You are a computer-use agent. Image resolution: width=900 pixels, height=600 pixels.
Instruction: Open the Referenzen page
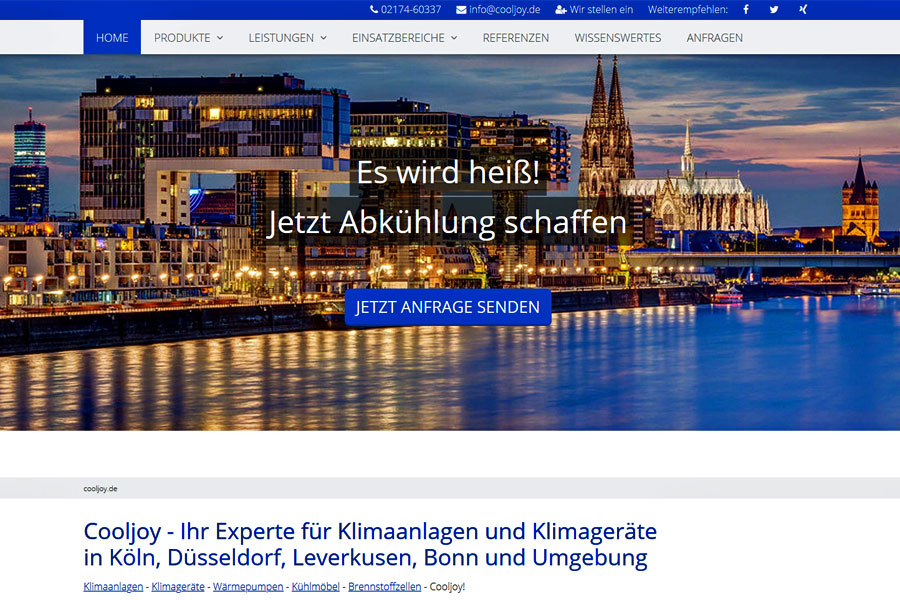(x=515, y=38)
